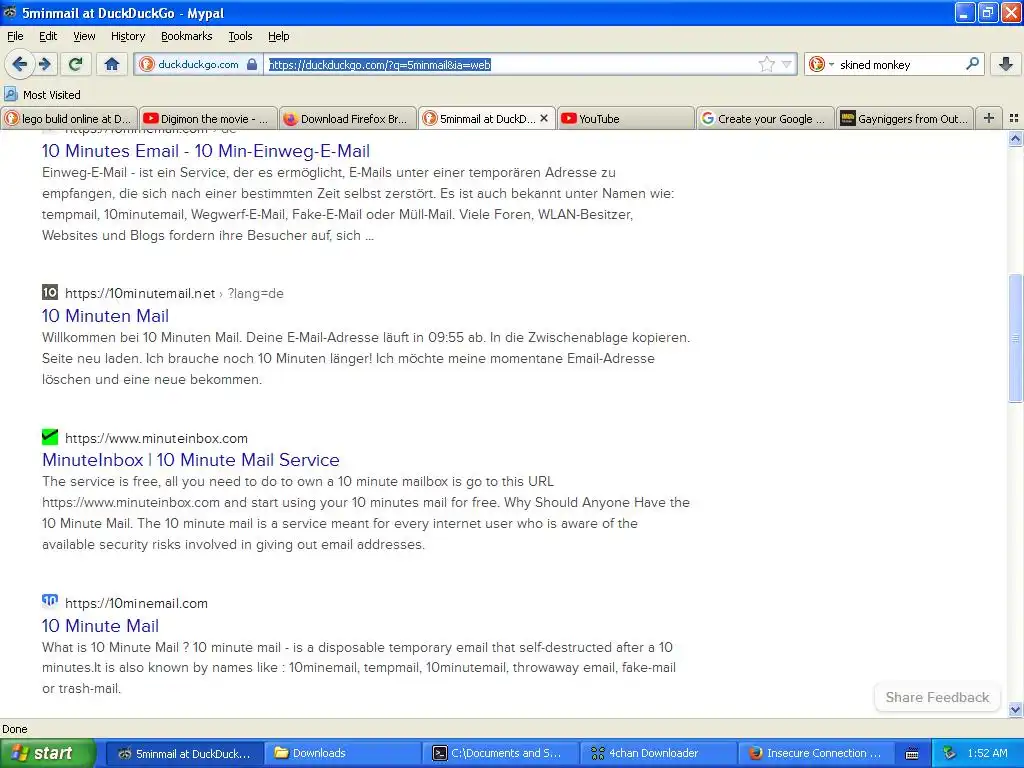The height and width of the screenshot is (768, 1024).
Task: Open the 10 Minute Mail result link
Action: pos(100,626)
